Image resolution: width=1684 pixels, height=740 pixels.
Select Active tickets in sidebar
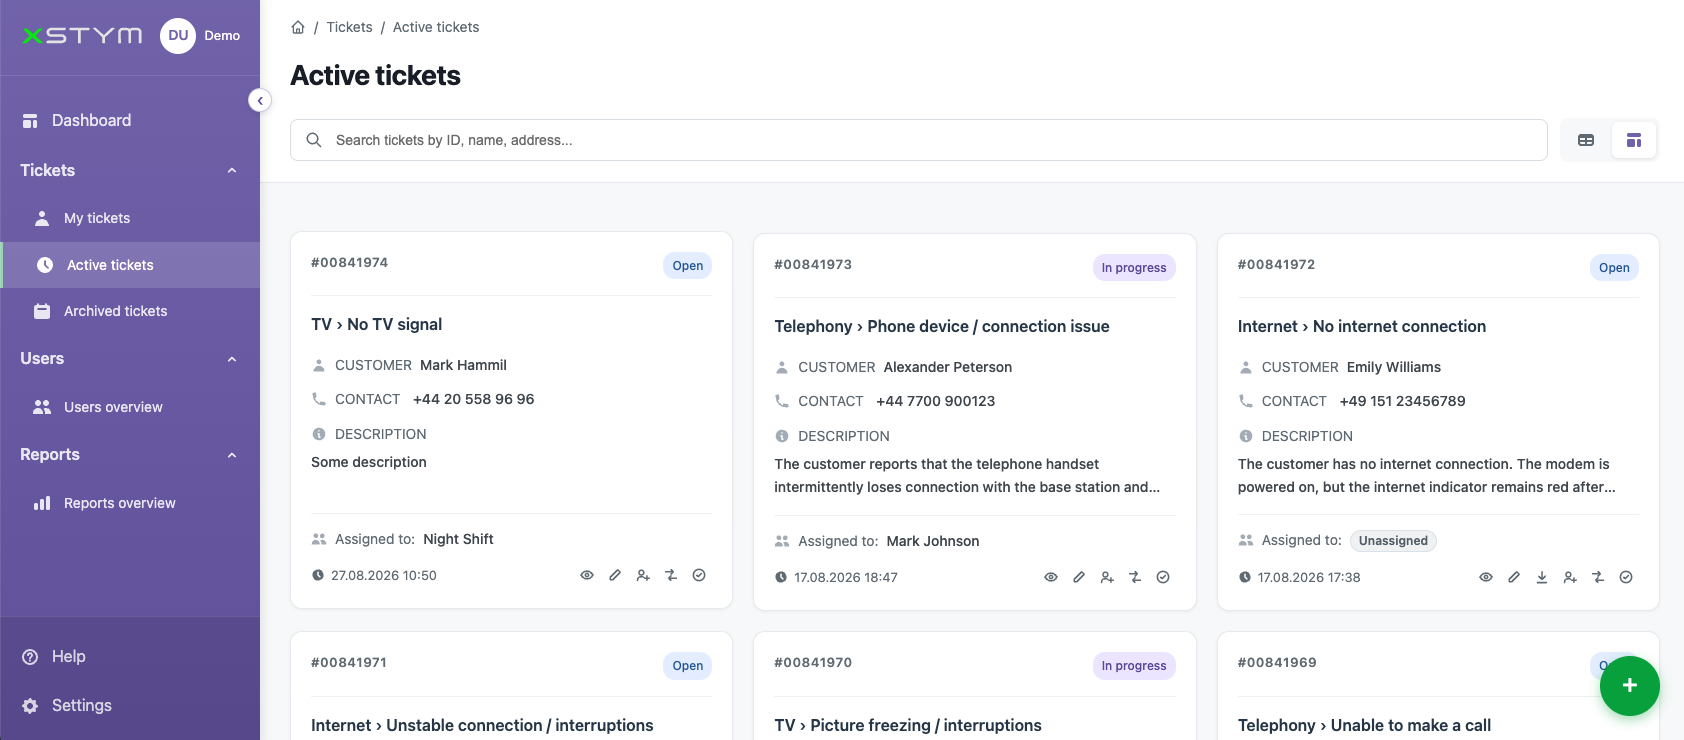point(130,265)
